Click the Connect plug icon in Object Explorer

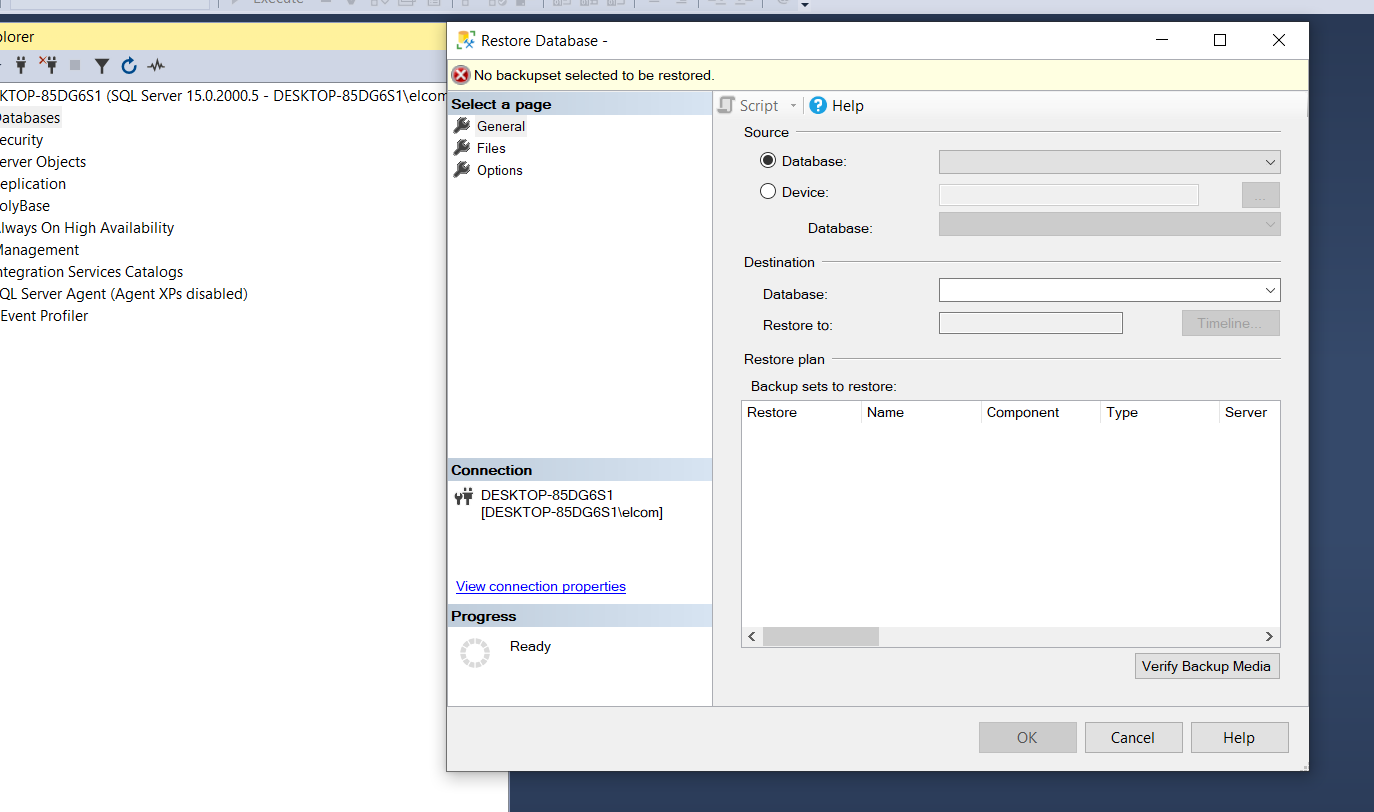tap(20, 66)
